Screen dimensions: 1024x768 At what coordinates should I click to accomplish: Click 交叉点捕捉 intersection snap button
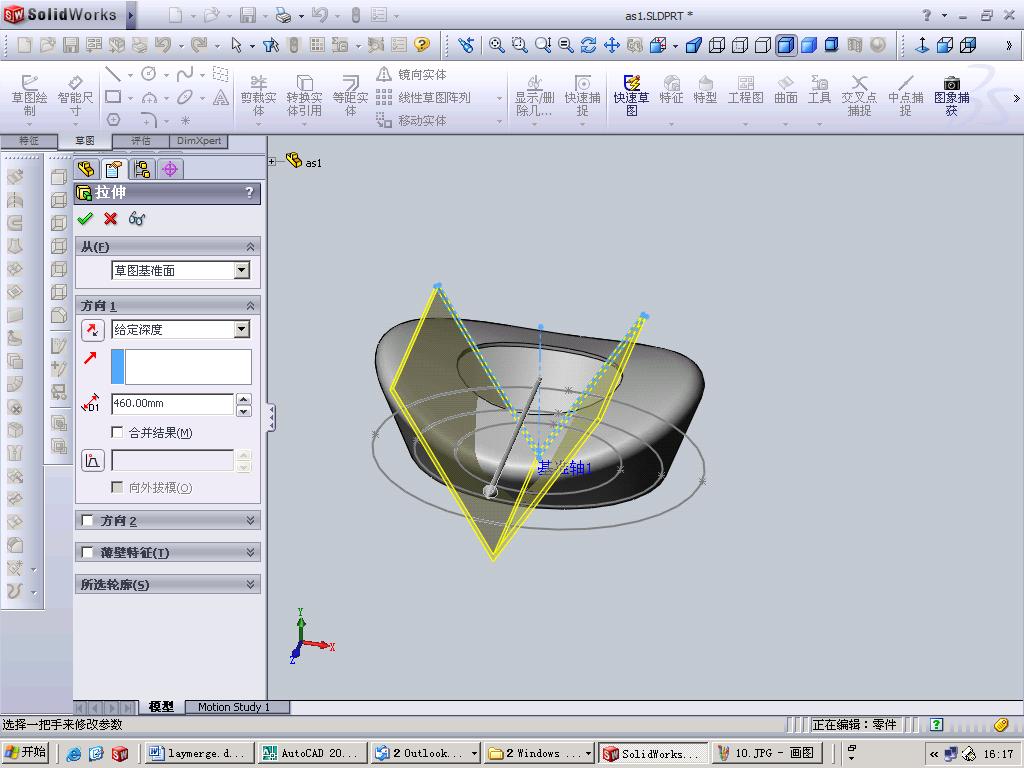859,95
